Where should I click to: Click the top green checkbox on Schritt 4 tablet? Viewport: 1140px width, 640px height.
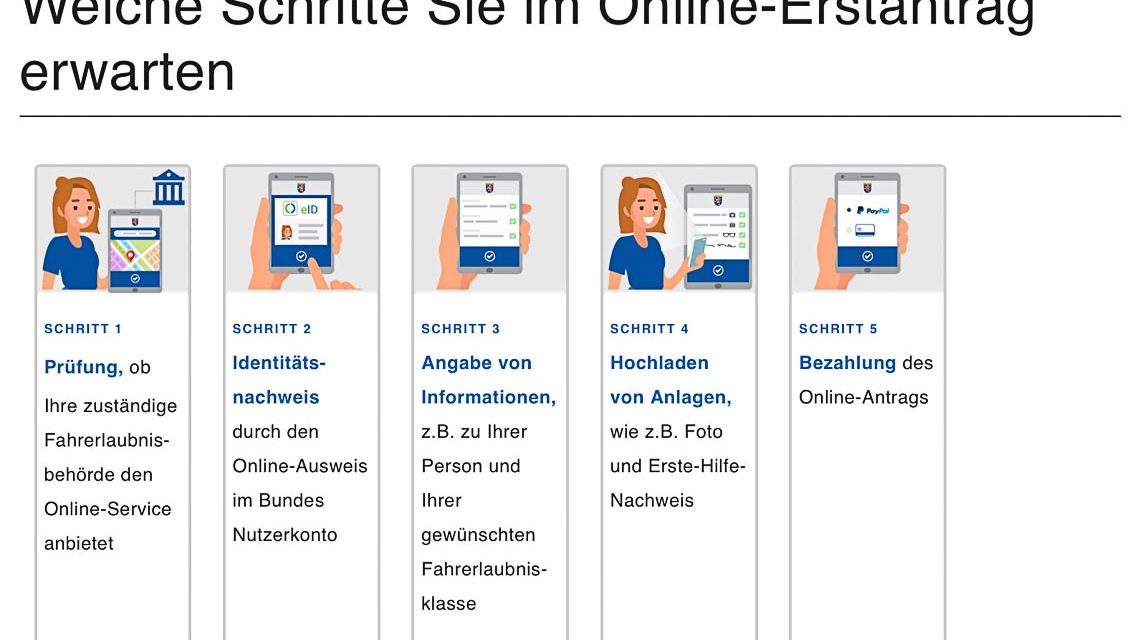(x=742, y=215)
